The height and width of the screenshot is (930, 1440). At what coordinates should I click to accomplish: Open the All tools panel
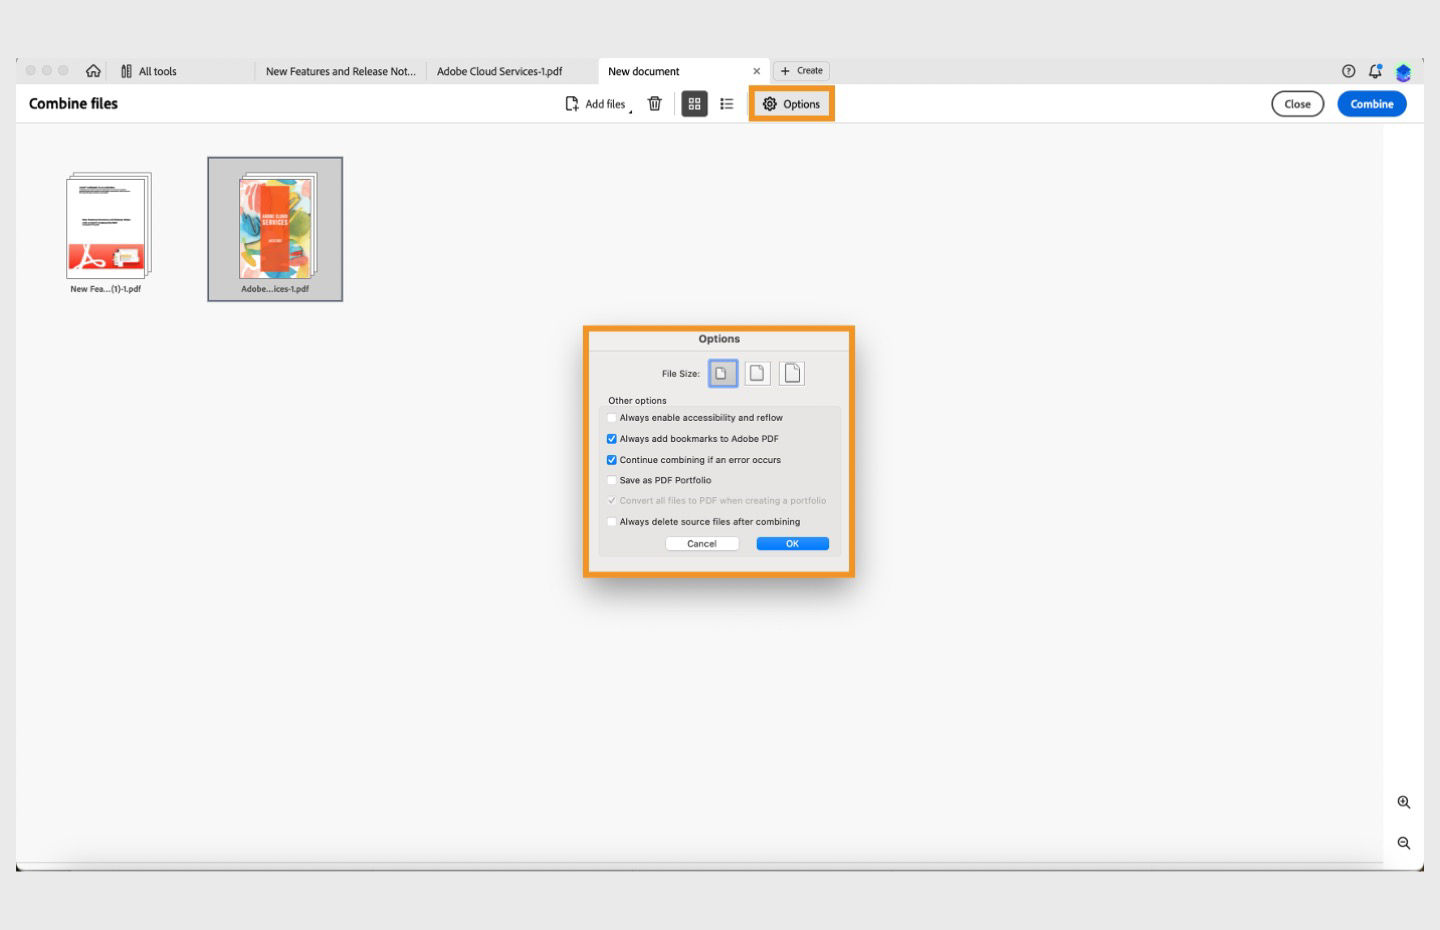coord(148,71)
